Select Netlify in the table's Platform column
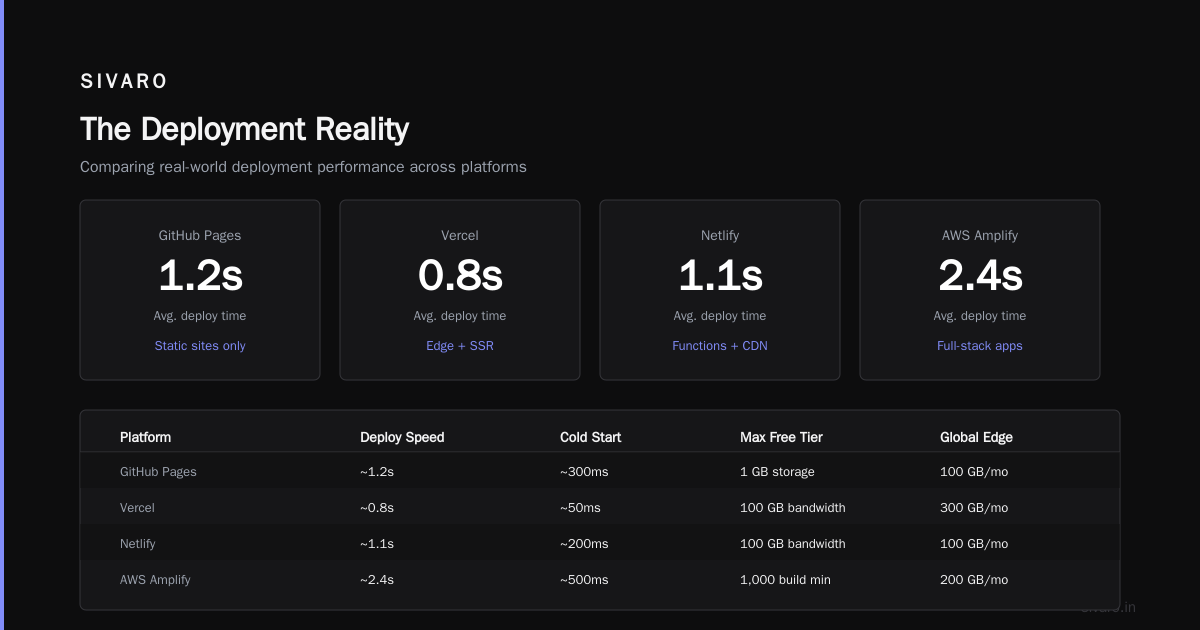The width and height of the screenshot is (1200, 630). 138,544
